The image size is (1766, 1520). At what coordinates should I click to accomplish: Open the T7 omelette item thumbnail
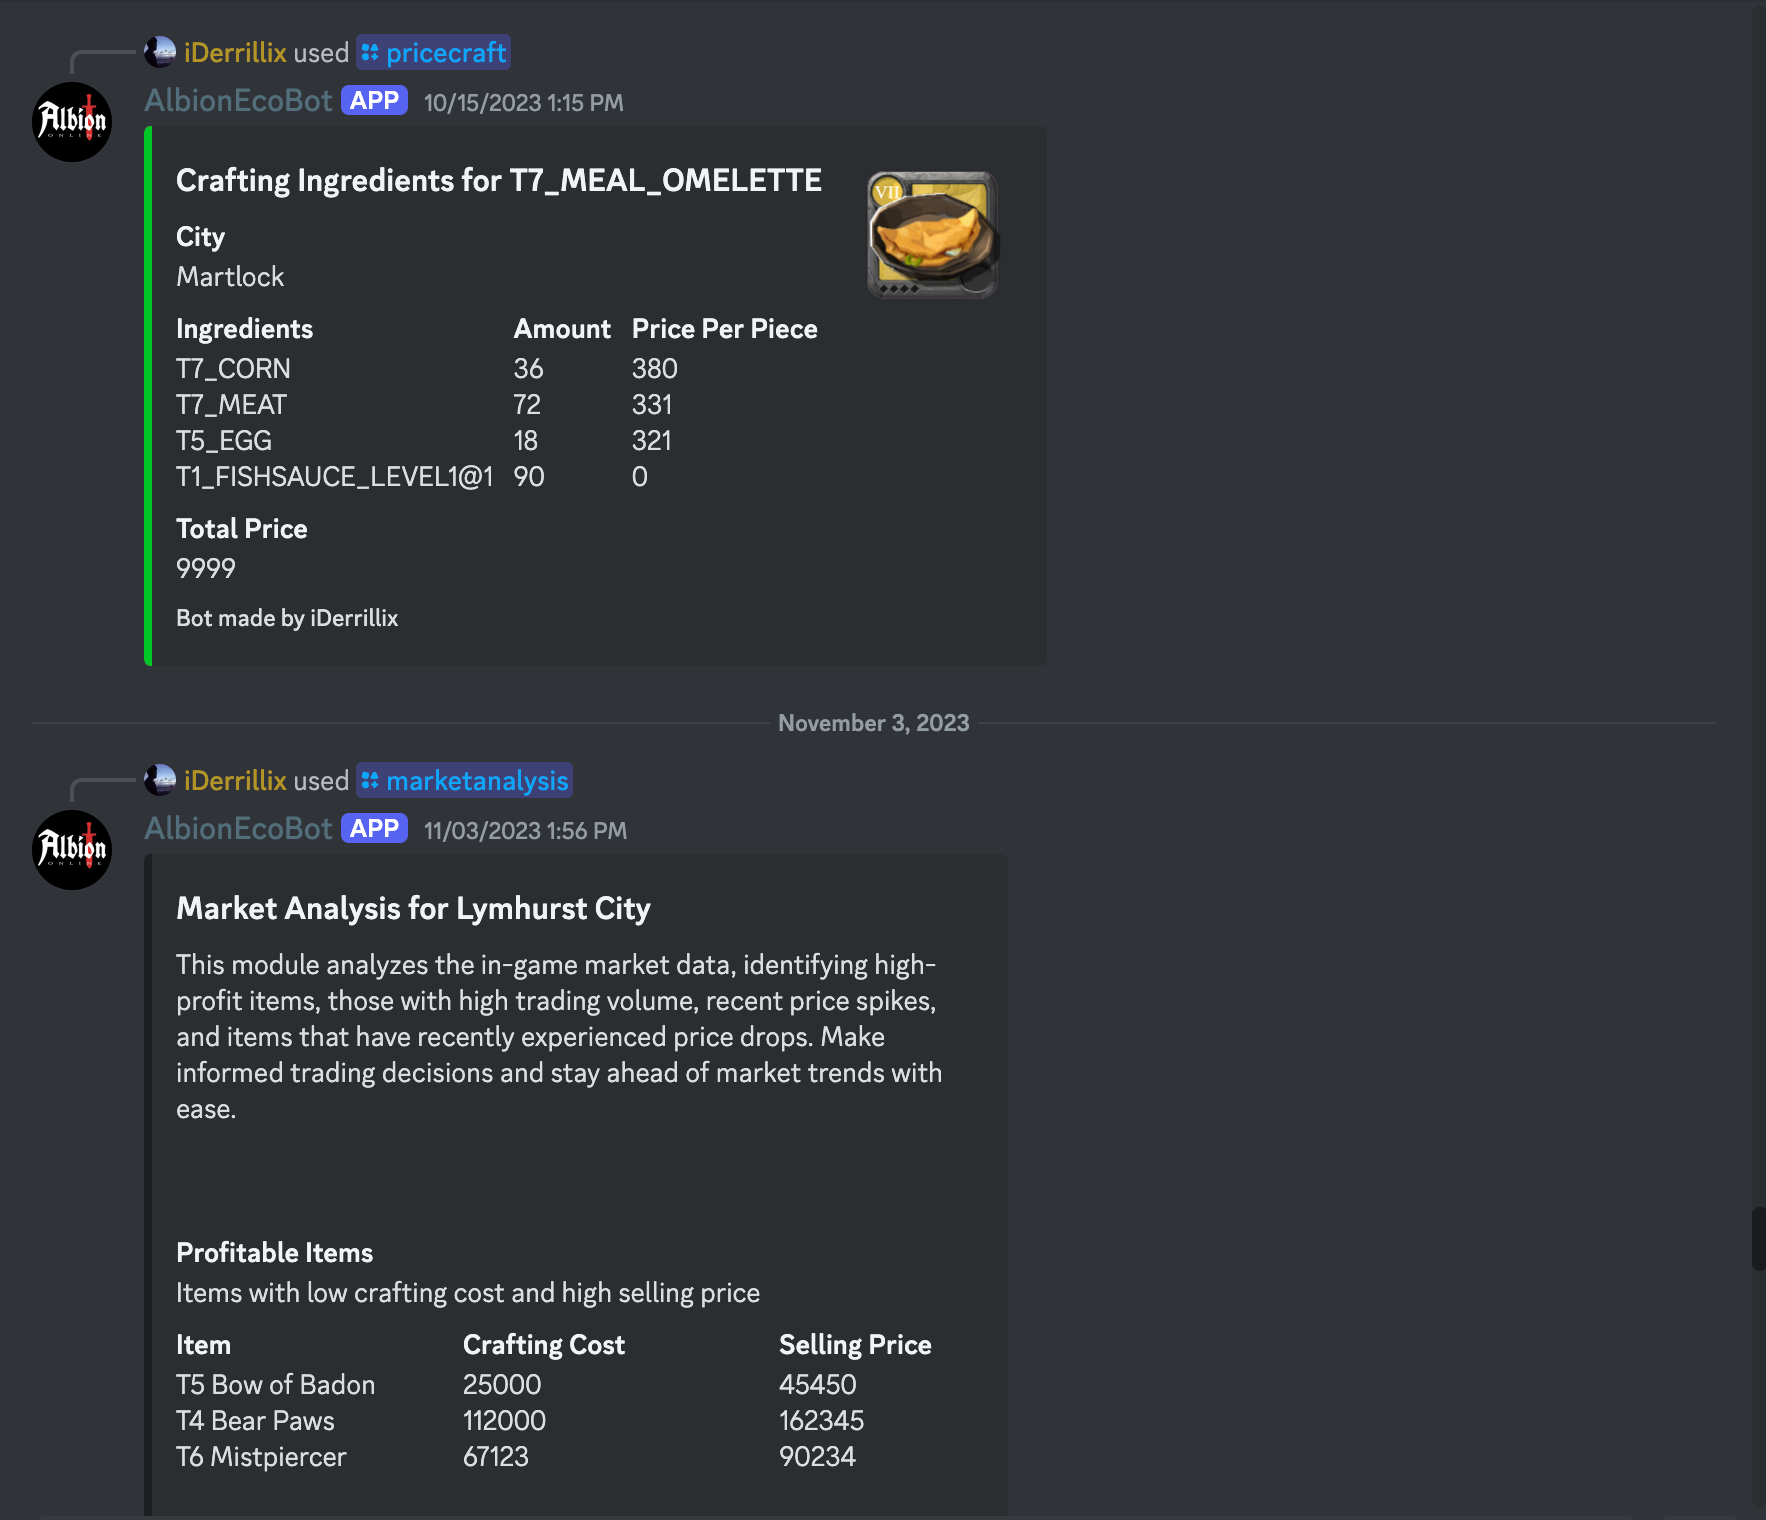932,235
